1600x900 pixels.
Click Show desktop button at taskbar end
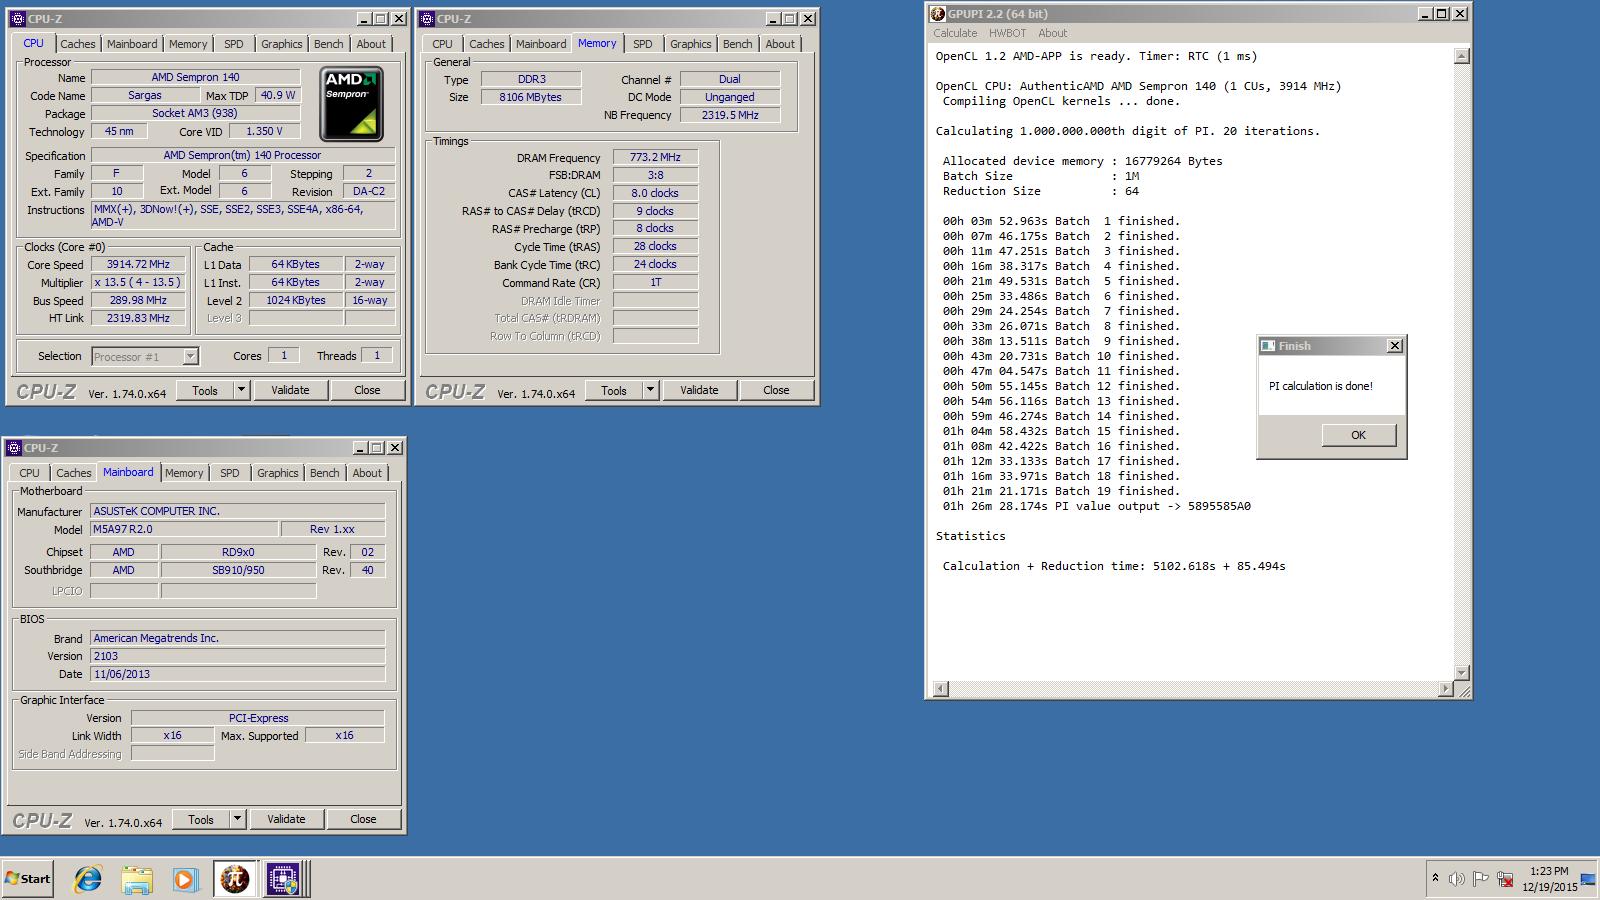coord(1588,879)
